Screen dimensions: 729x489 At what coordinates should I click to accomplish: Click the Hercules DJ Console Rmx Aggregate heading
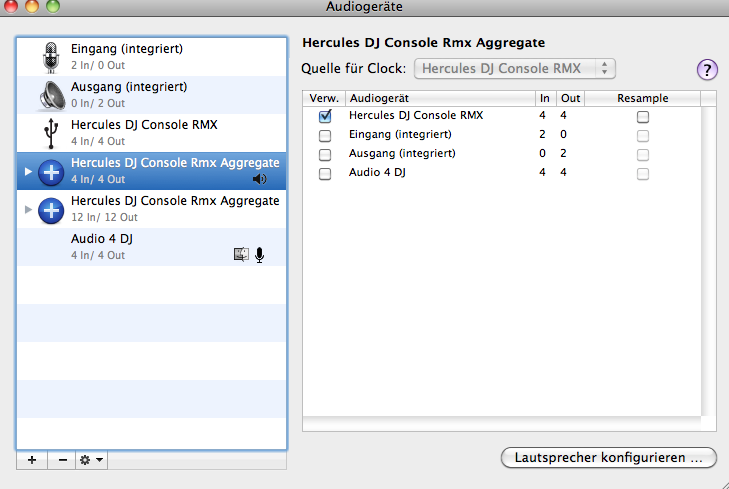(424, 43)
